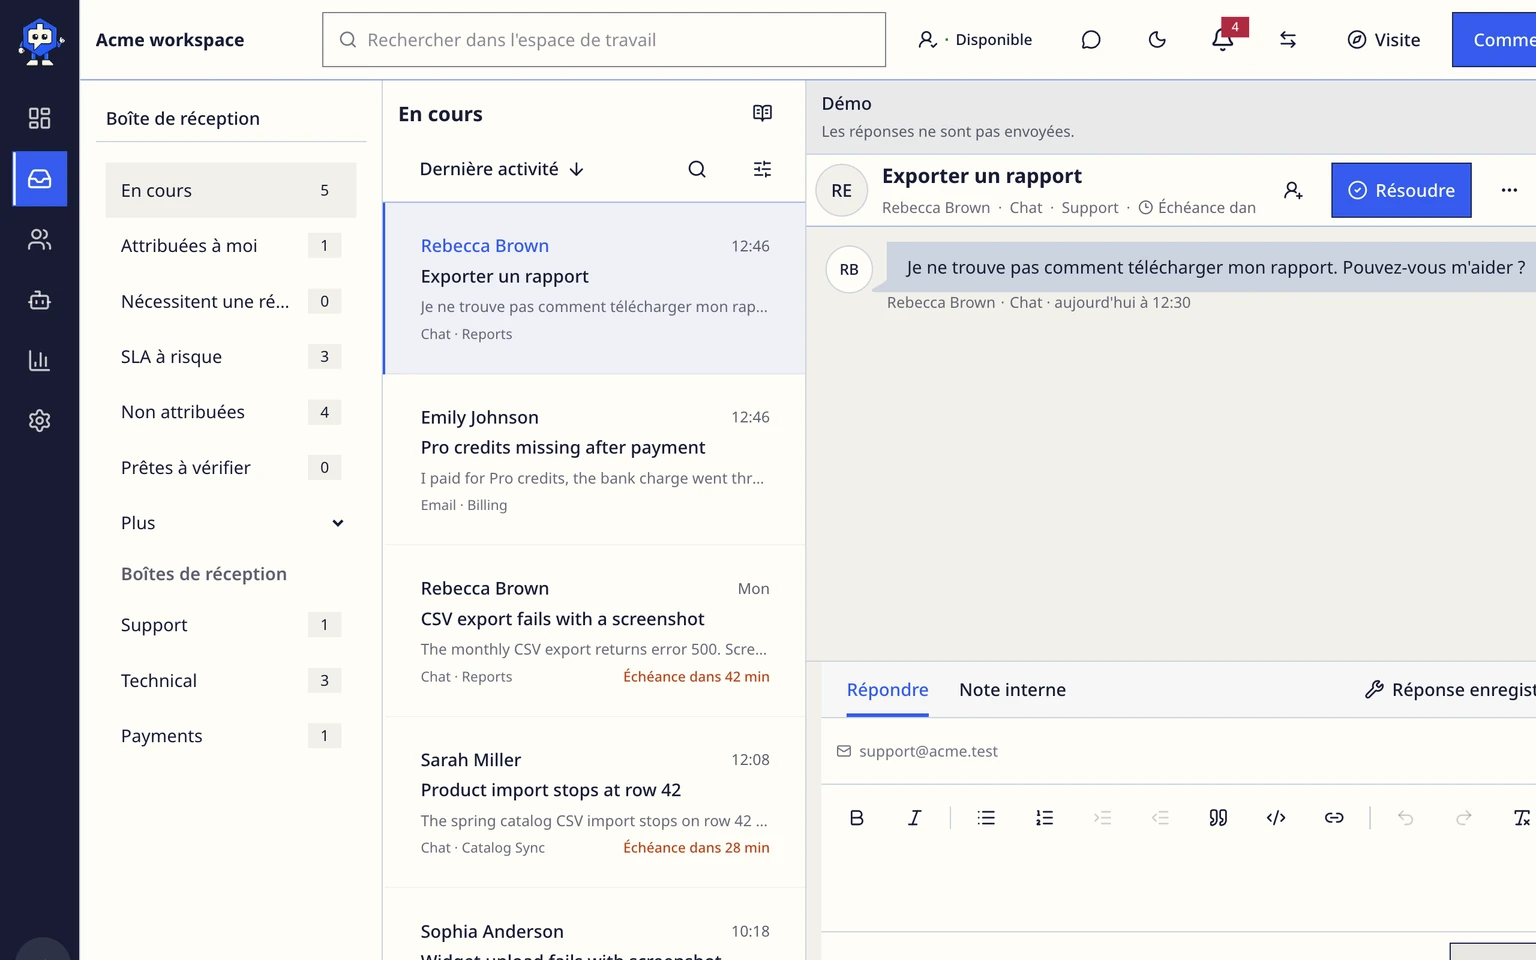Clear text formatting
Viewport: 1536px width, 960px height.
1520,818
